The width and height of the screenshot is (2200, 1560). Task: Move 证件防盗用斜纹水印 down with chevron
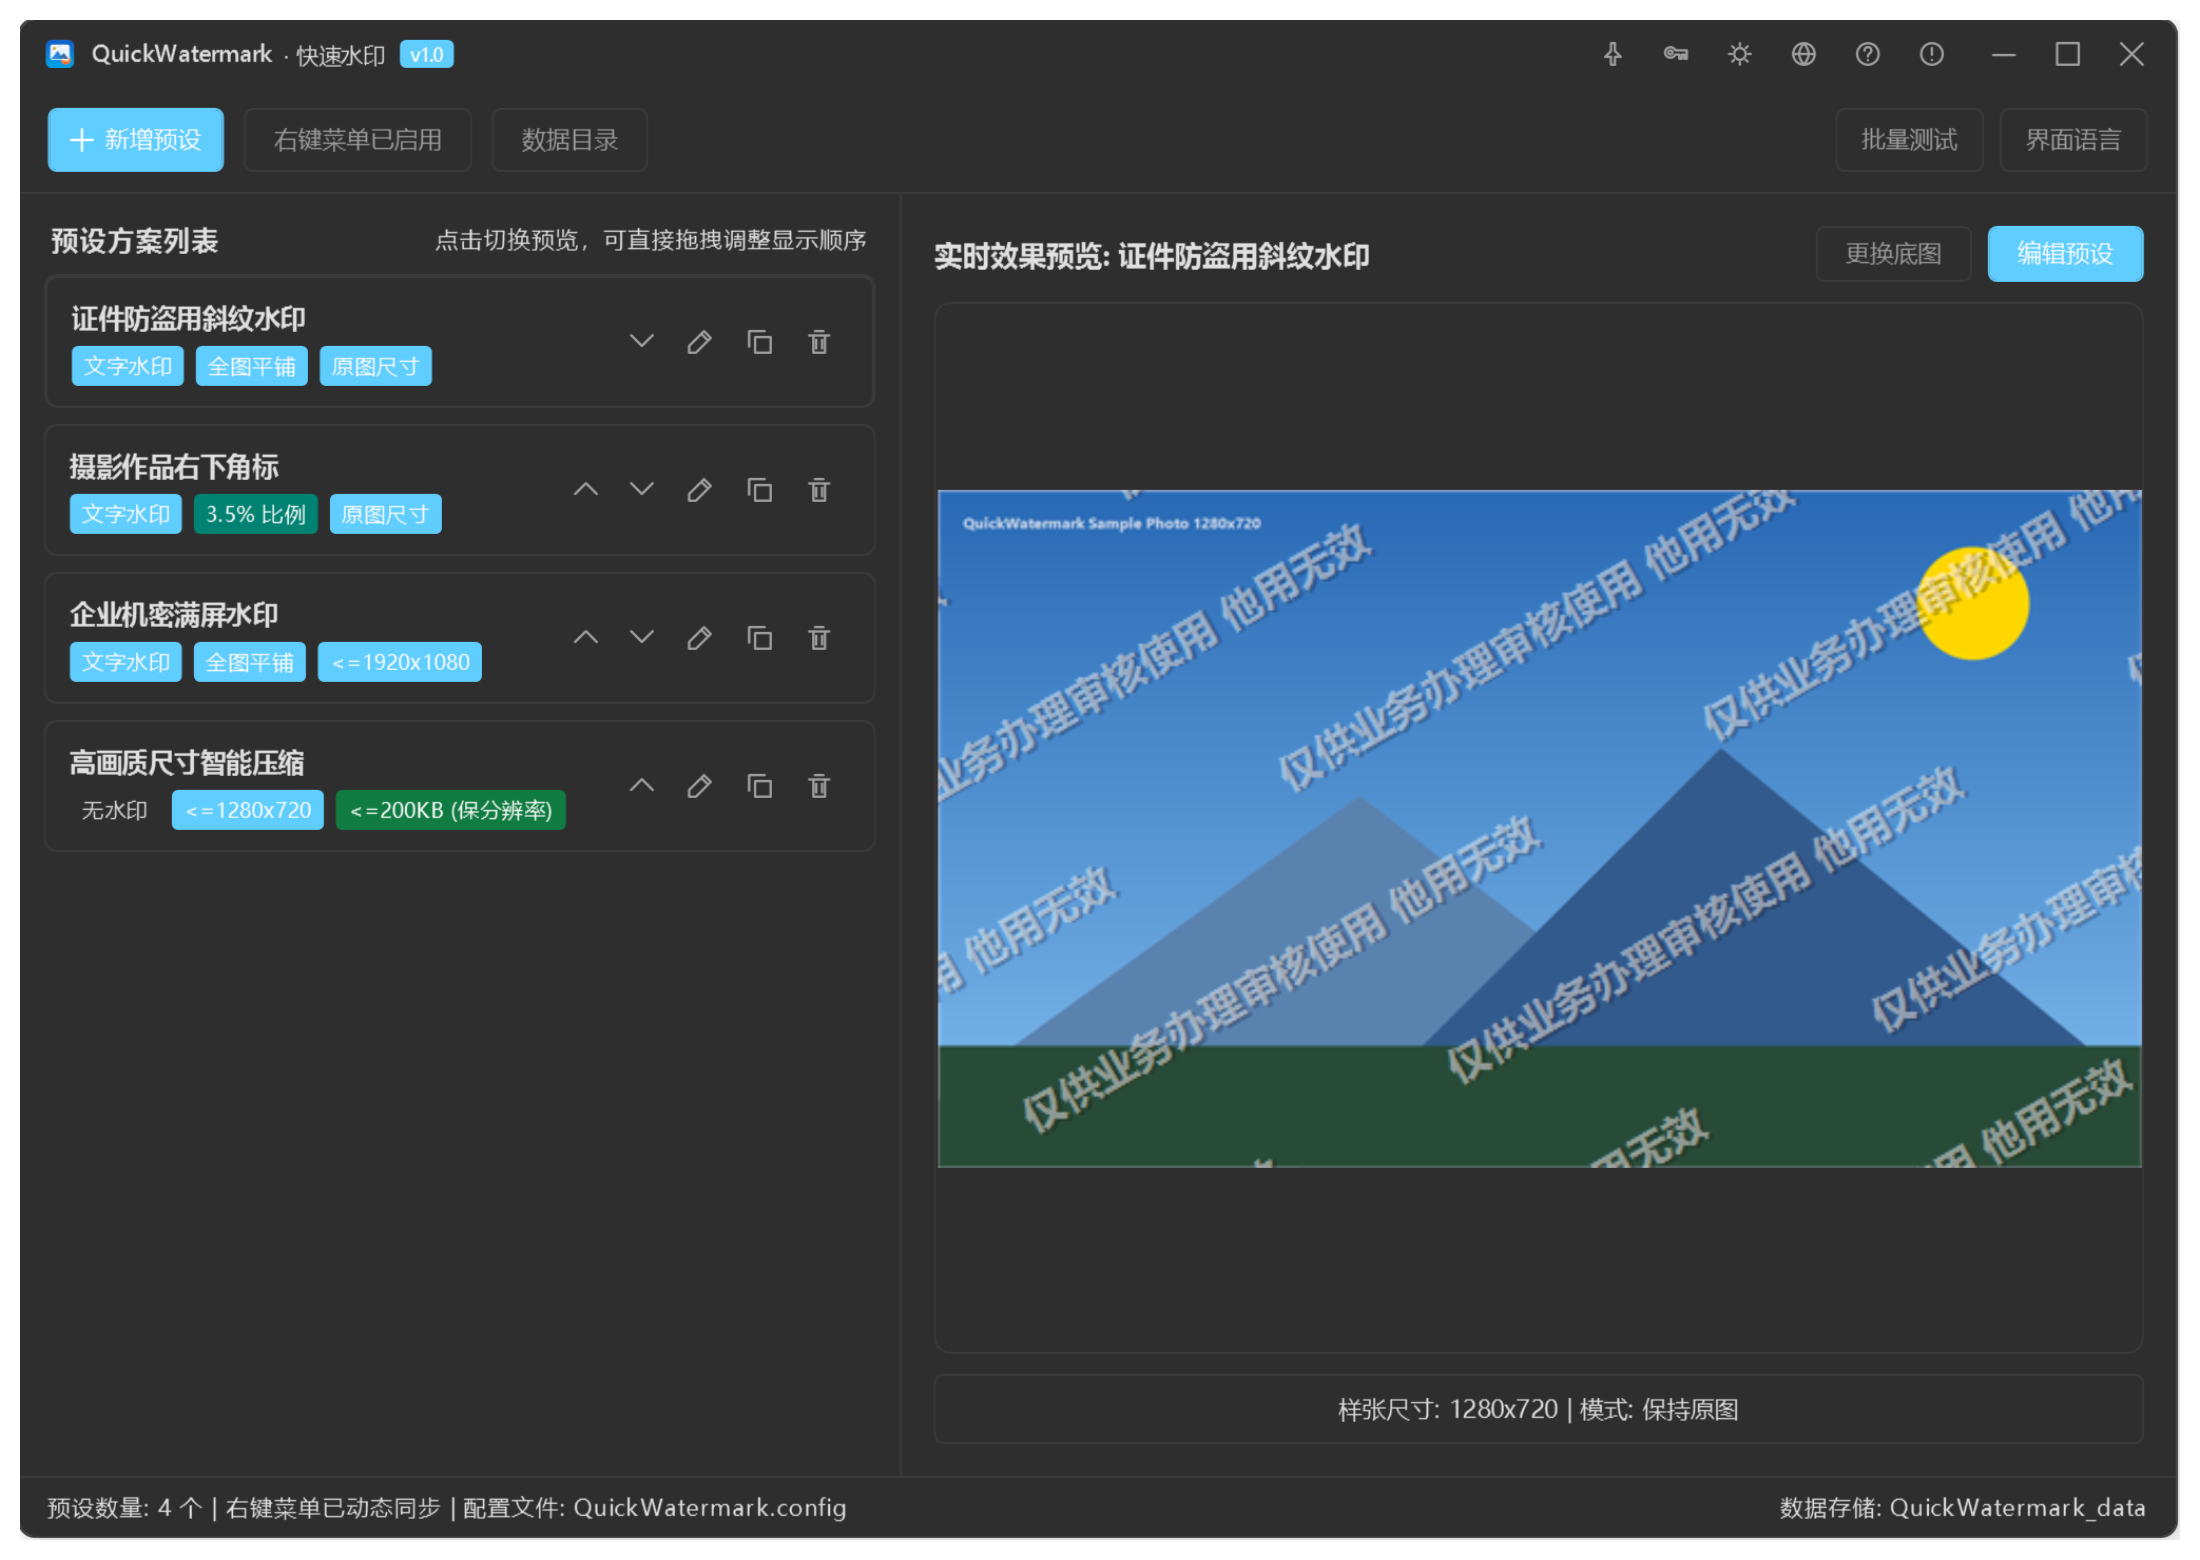click(642, 342)
